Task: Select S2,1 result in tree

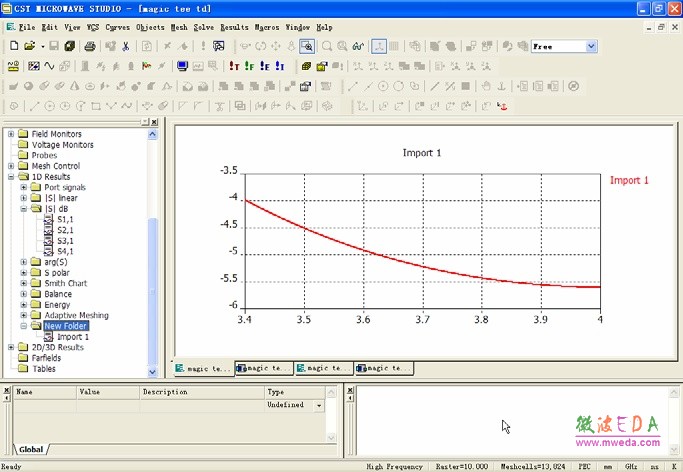Action: pyautogui.click(x=65, y=230)
